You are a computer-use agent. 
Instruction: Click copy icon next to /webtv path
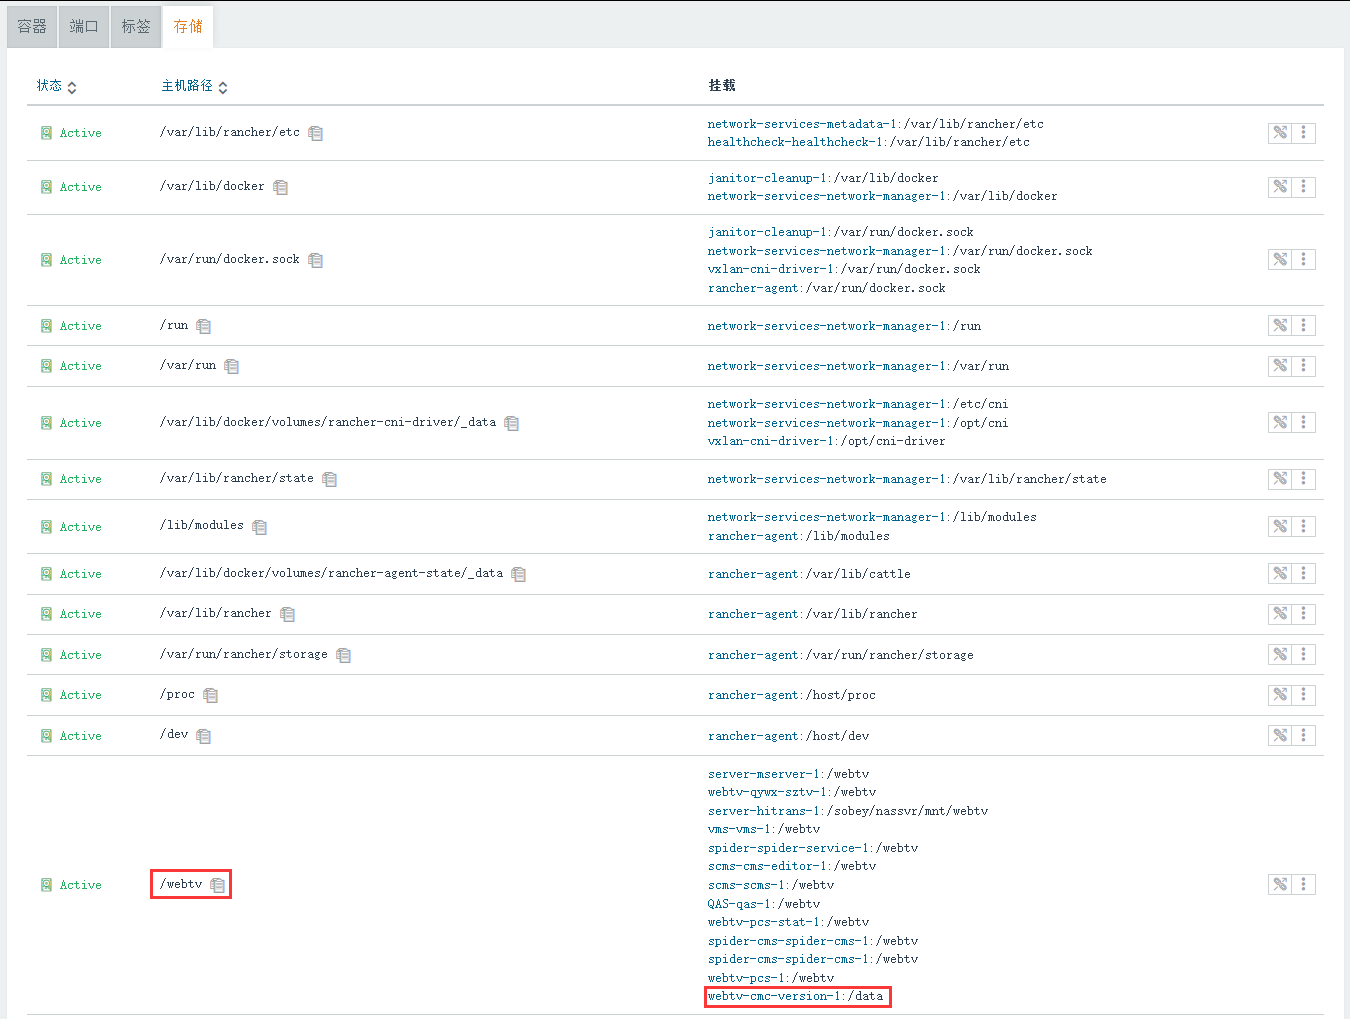(x=218, y=885)
